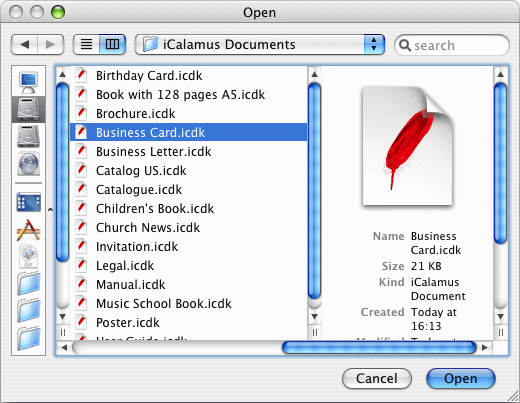Select Music School Book.icdk file
Image resolution: width=520 pixels, height=403 pixels.
click(x=188, y=304)
